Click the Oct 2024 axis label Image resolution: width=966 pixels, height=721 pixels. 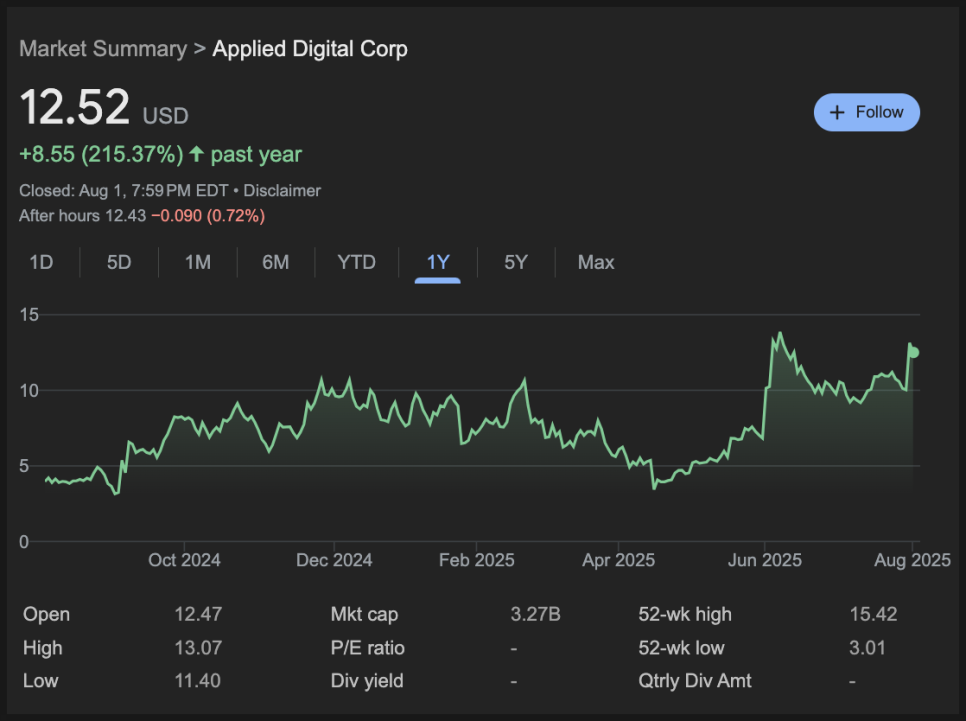184,560
